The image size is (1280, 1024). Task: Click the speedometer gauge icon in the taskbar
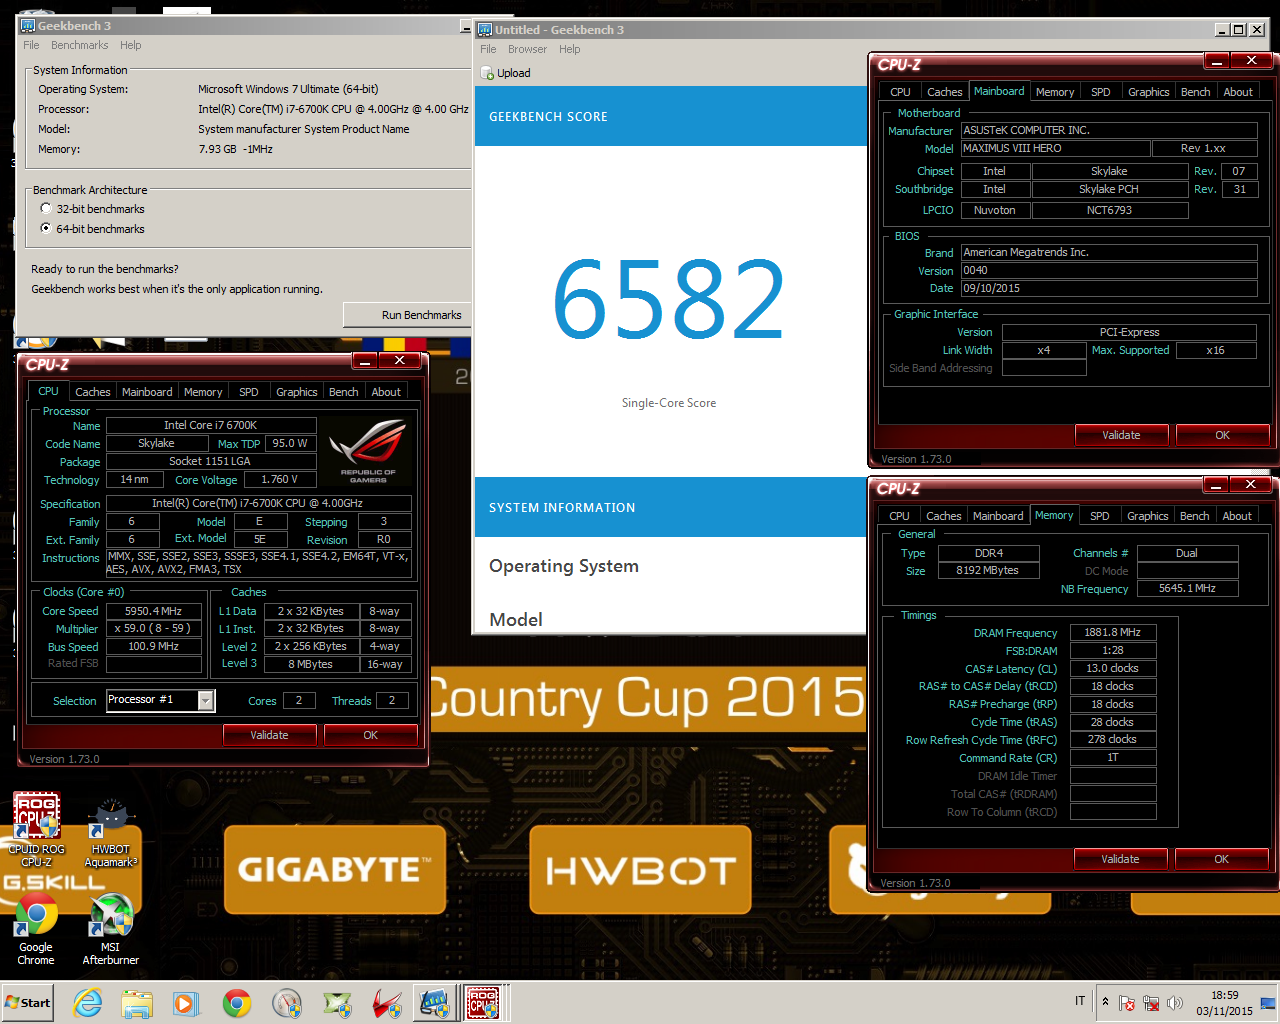click(287, 1003)
